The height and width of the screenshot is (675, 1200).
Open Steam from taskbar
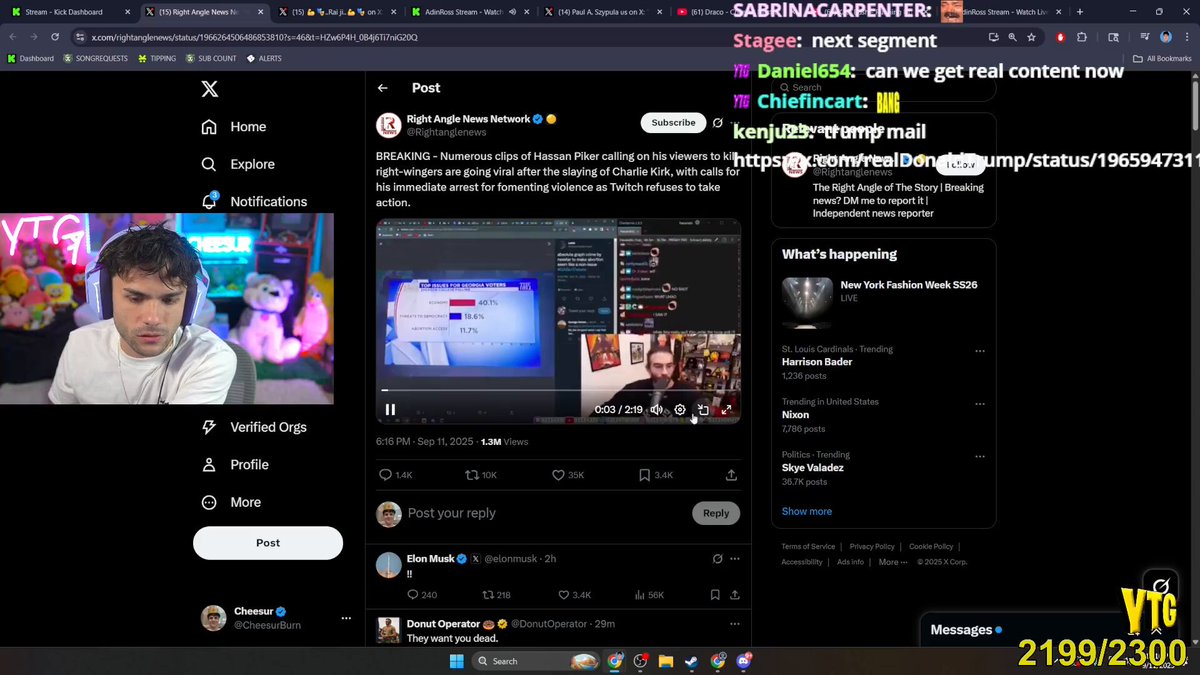(692, 661)
